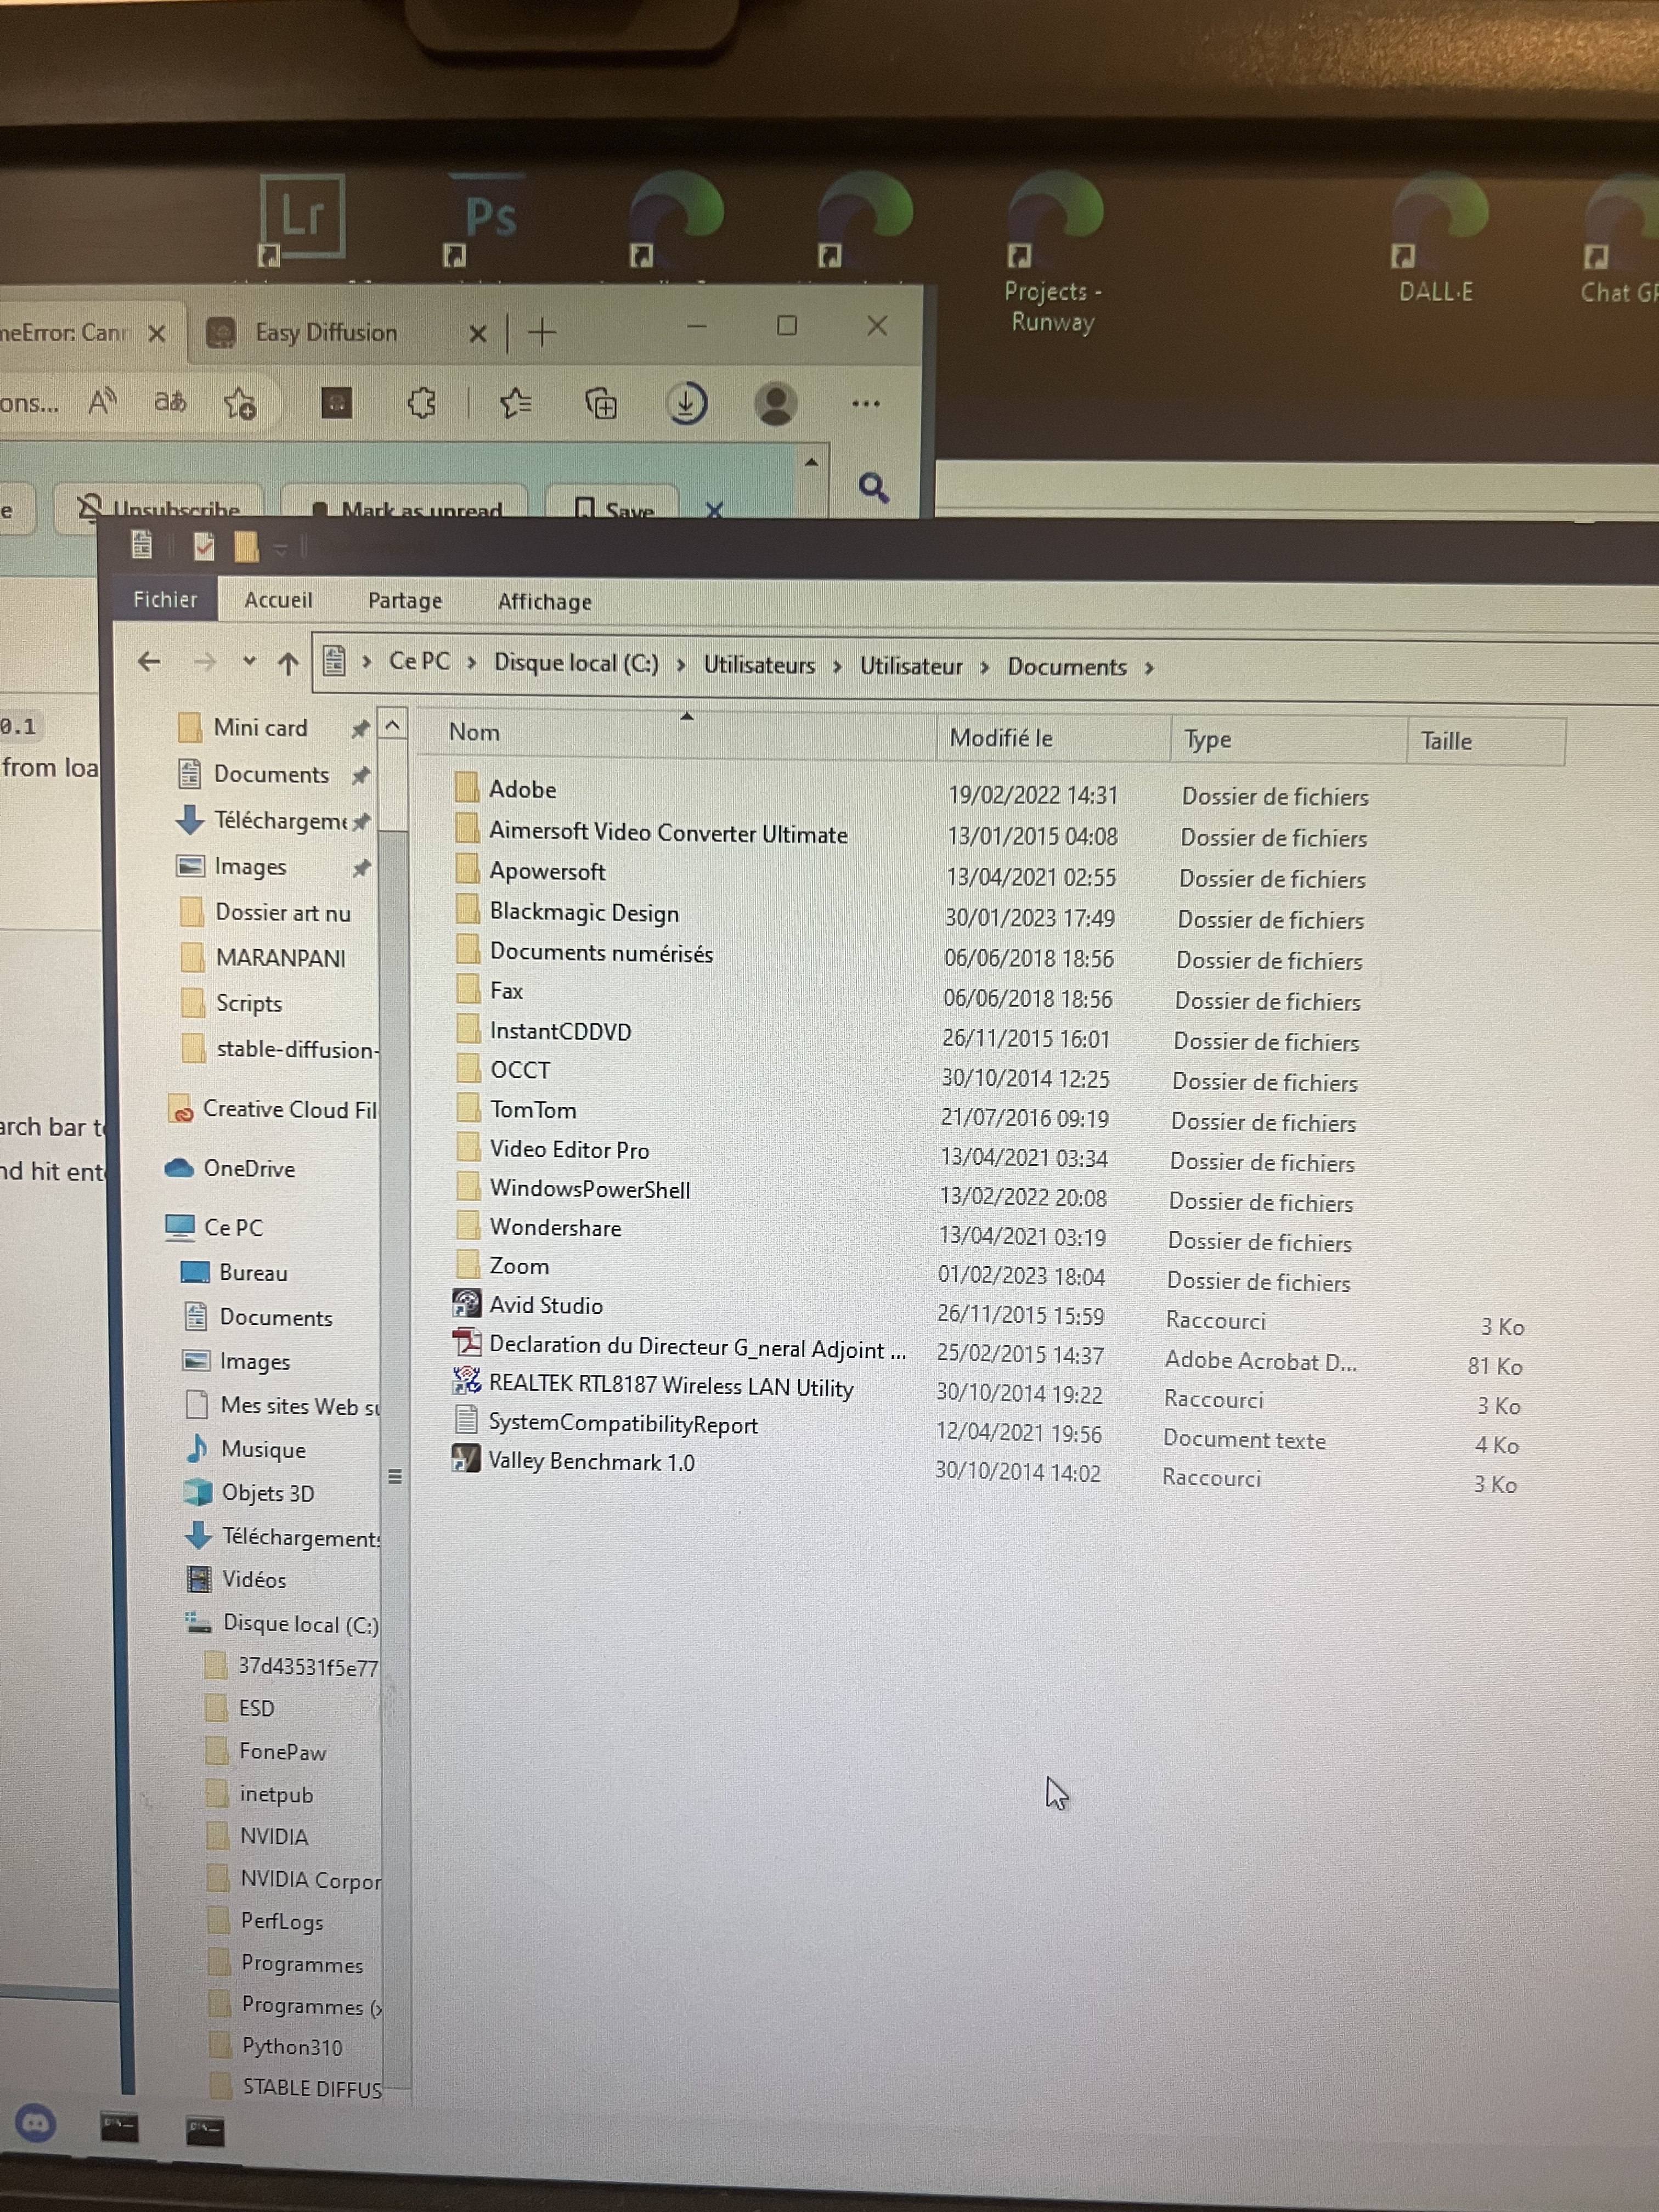
Task: Click the second command prompt taskbar icon
Action: coord(205,2131)
